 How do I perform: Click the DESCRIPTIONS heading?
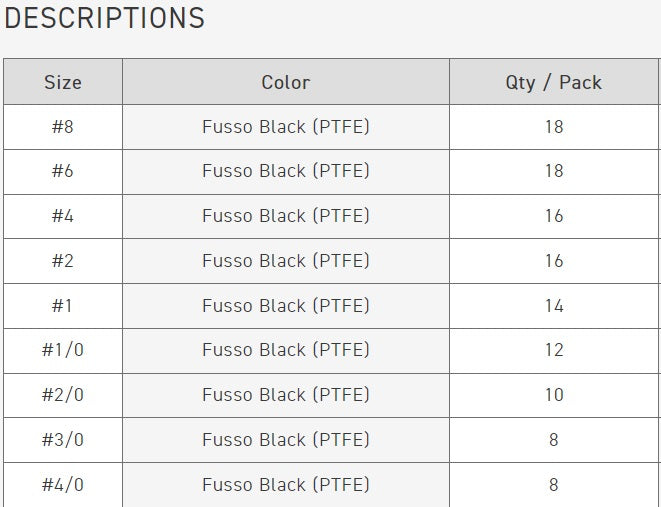tap(104, 18)
